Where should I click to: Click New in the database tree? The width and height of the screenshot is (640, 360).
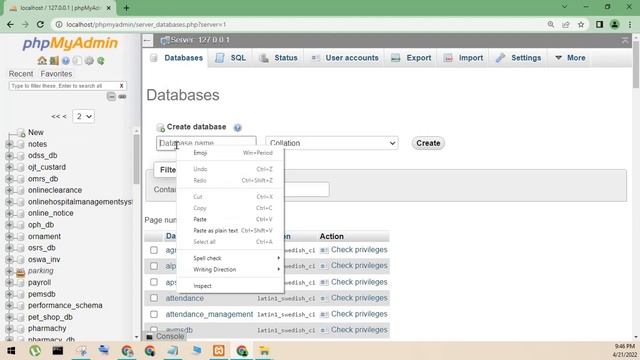pos(36,132)
